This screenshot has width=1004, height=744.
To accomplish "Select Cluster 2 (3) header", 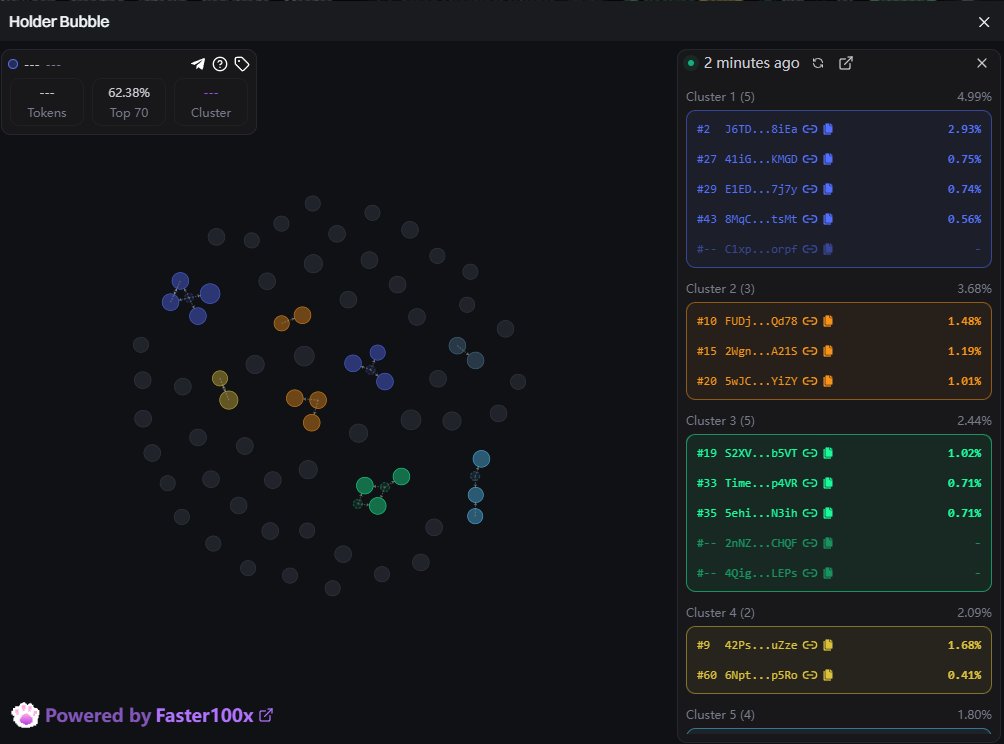I will (720, 289).
